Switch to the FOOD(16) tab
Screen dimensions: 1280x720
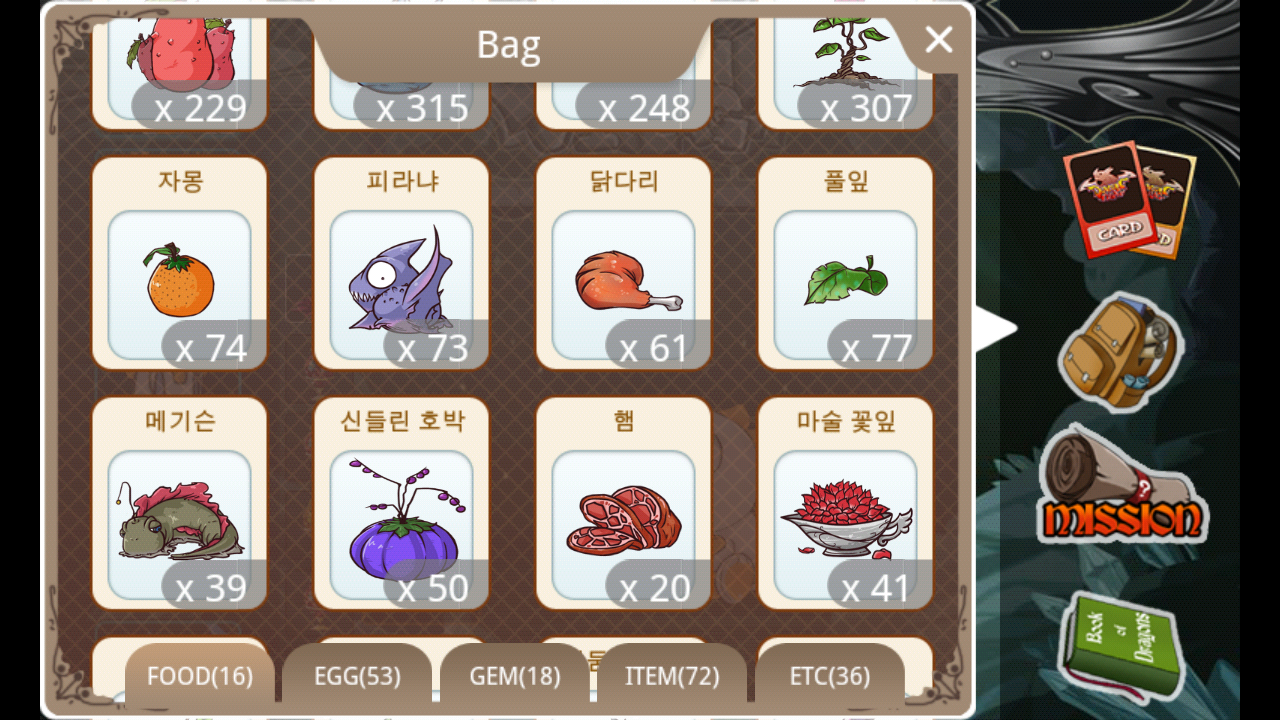tap(200, 677)
